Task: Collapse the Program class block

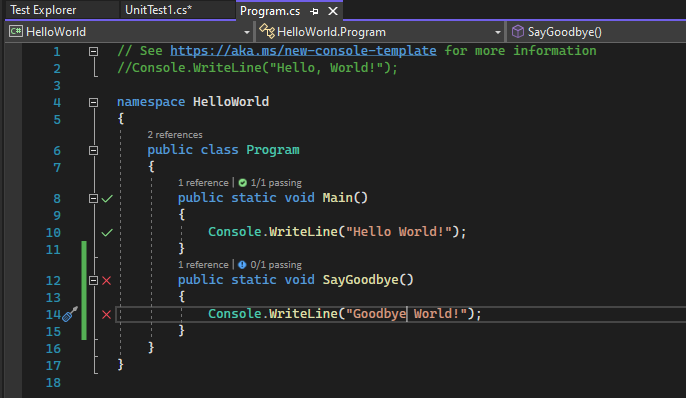Action: coord(93,150)
